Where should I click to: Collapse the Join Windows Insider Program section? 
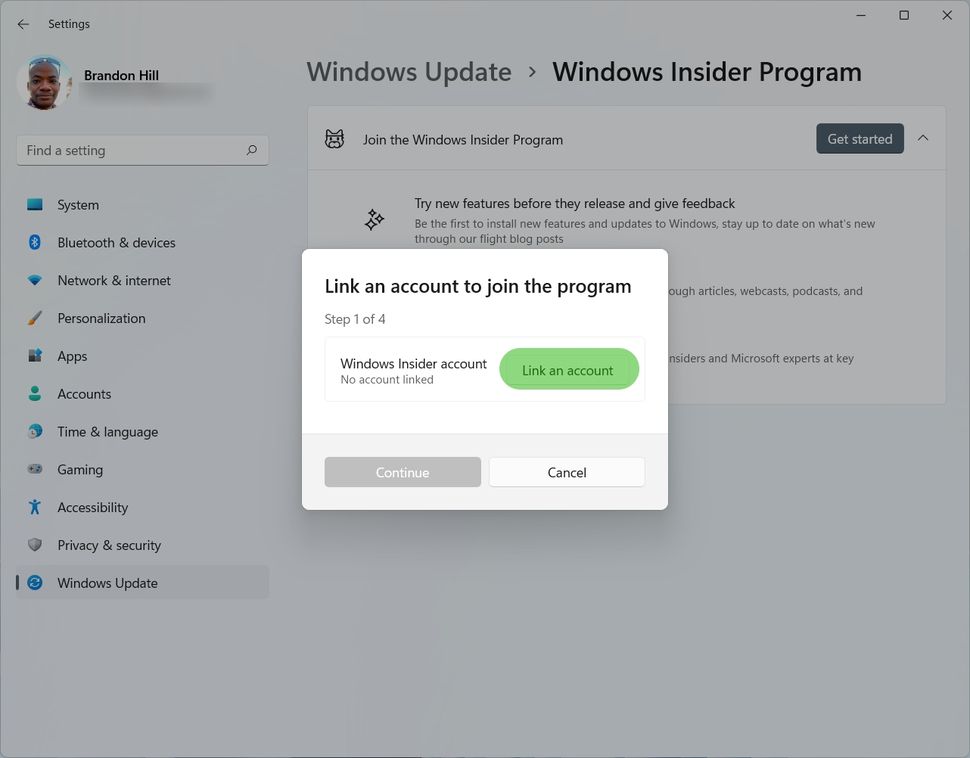[x=923, y=138]
